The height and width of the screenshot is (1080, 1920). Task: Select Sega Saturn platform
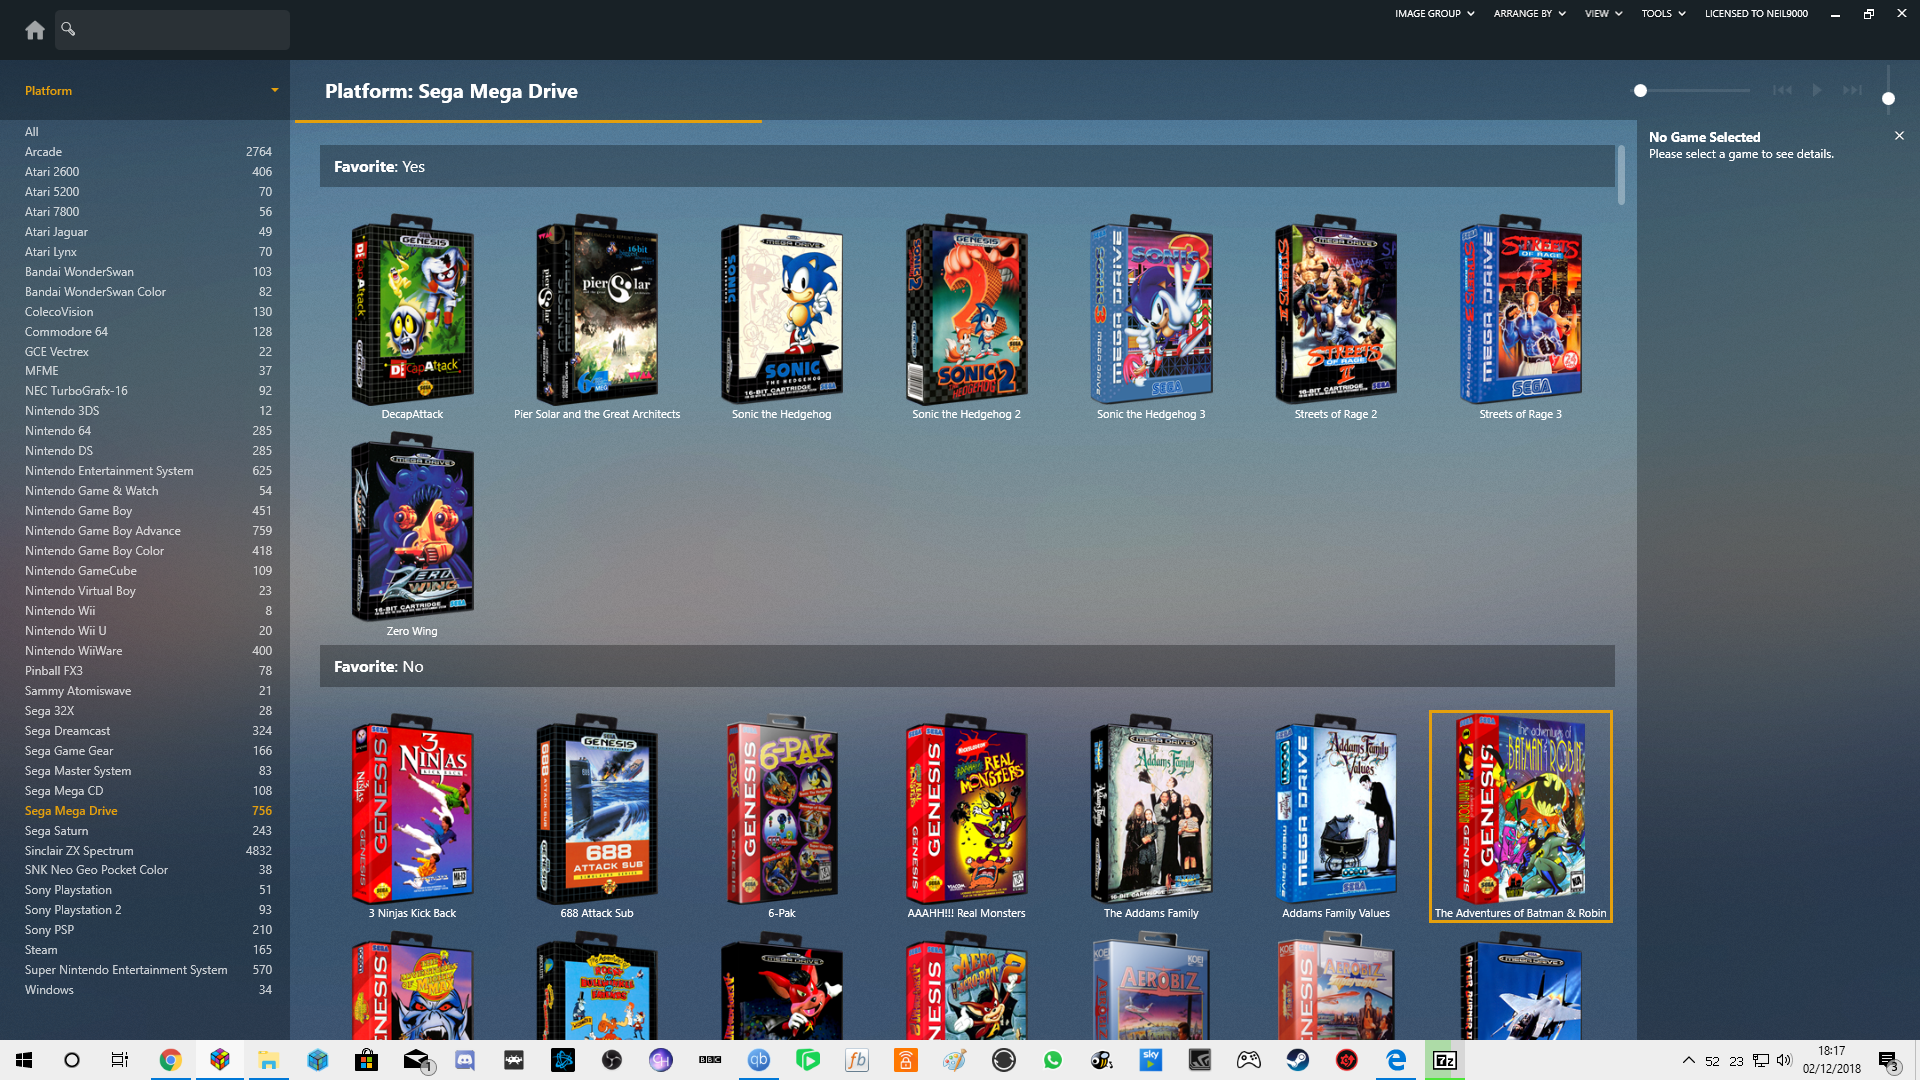point(148,831)
